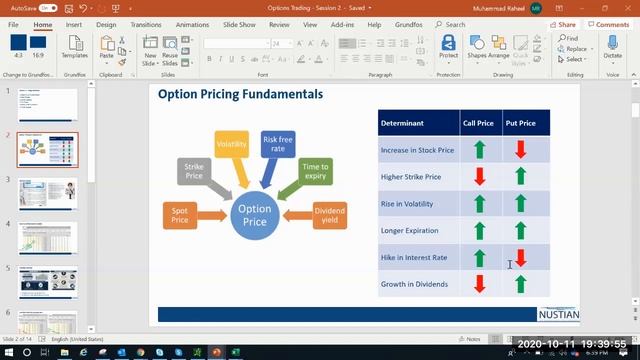Screen dimensions: 640x360
Task: Open the Select dropdown
Action: (572, 59)
